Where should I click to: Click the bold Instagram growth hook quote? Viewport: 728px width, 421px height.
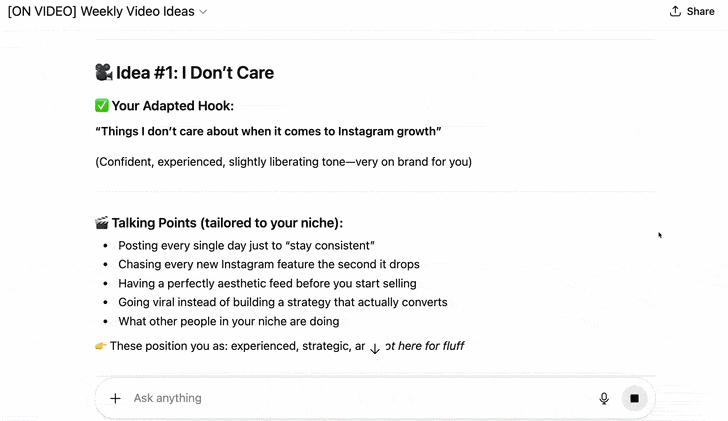pos(268,131)
